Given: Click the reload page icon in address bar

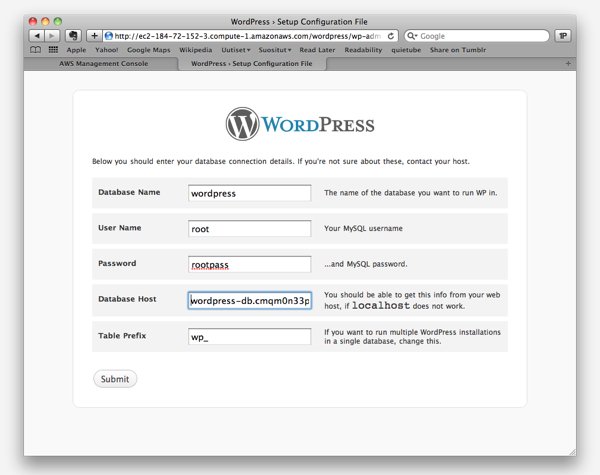Looking at the screenshot, I should point(391,35).
